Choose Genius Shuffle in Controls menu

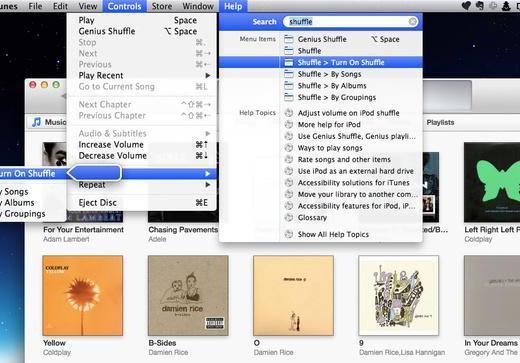coord(142,31)
